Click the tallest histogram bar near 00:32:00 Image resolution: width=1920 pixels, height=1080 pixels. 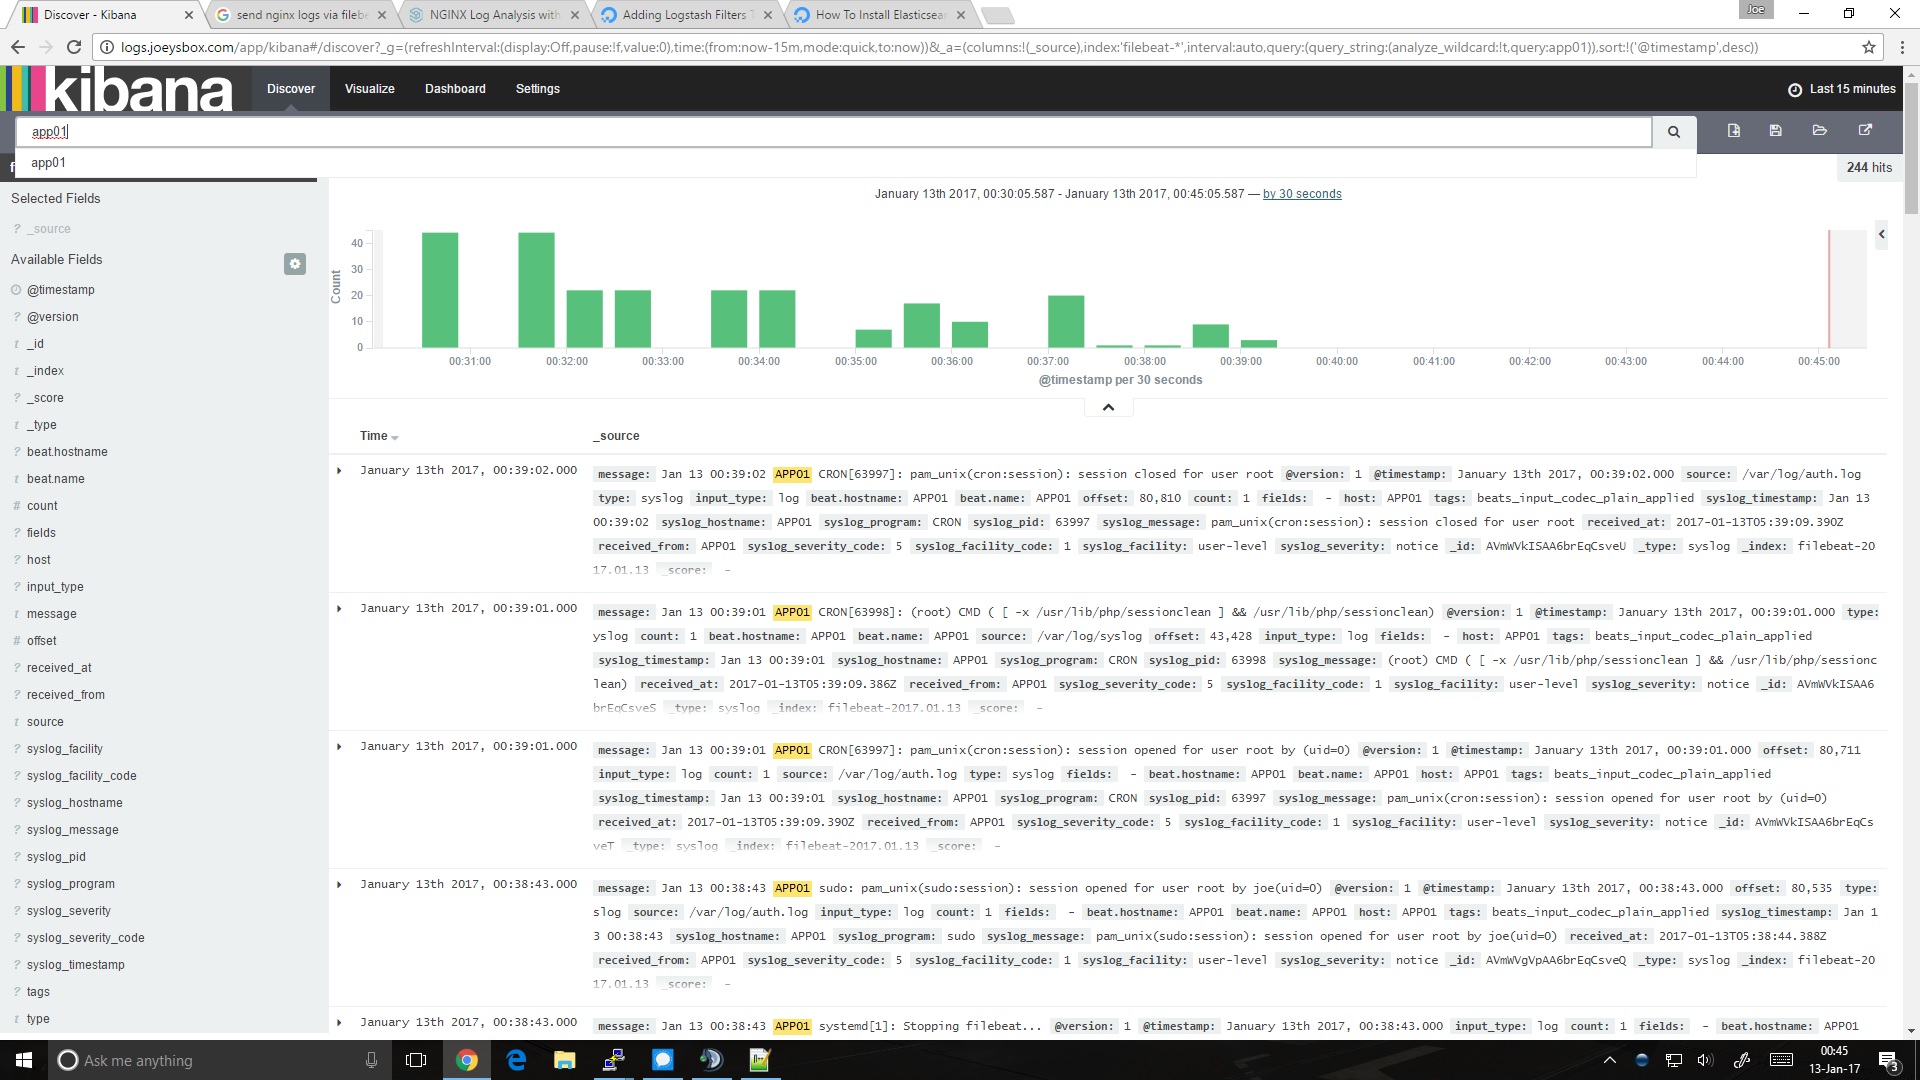536,290
